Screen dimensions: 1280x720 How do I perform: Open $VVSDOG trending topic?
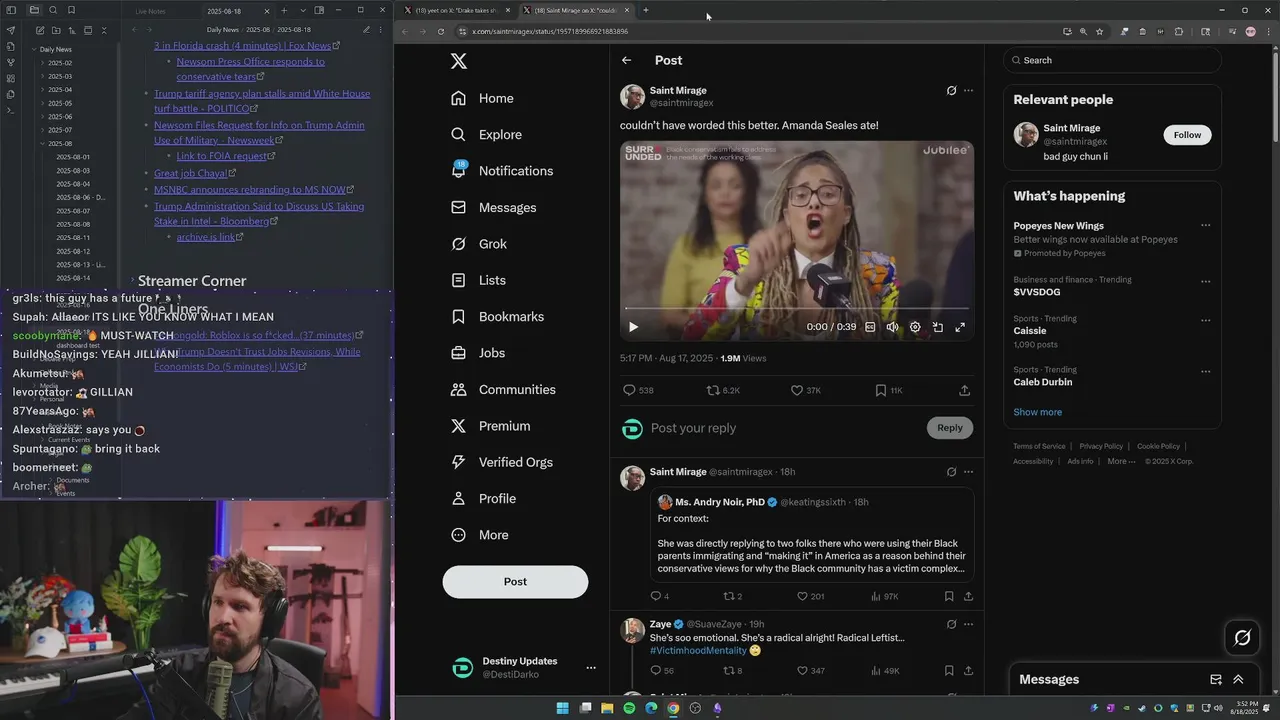point(1036,292)
